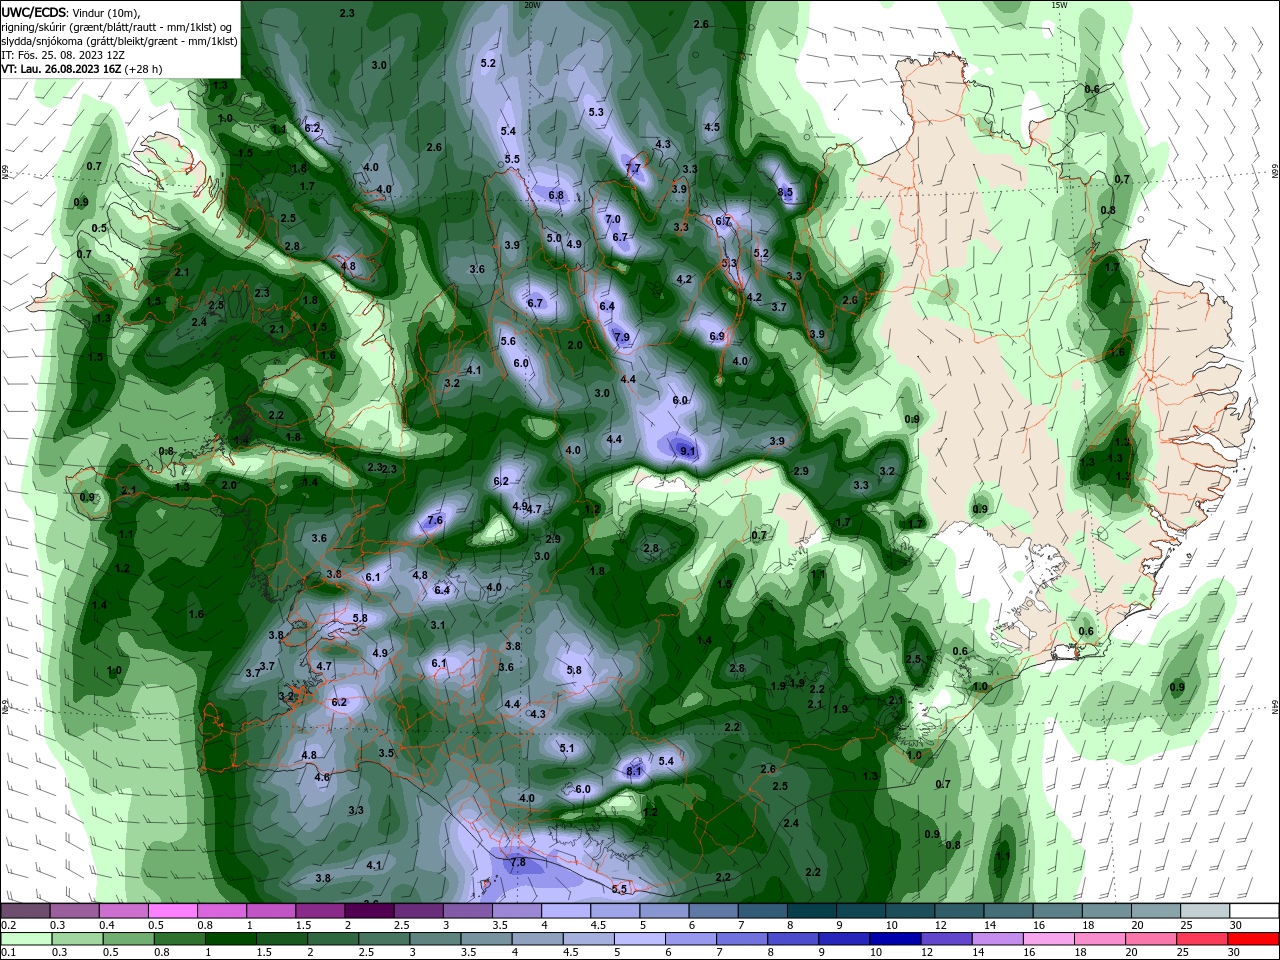Screen dimensions: 1280x960
Task: Select the 7.6 rainfall value label
Action: pos(435,520)
